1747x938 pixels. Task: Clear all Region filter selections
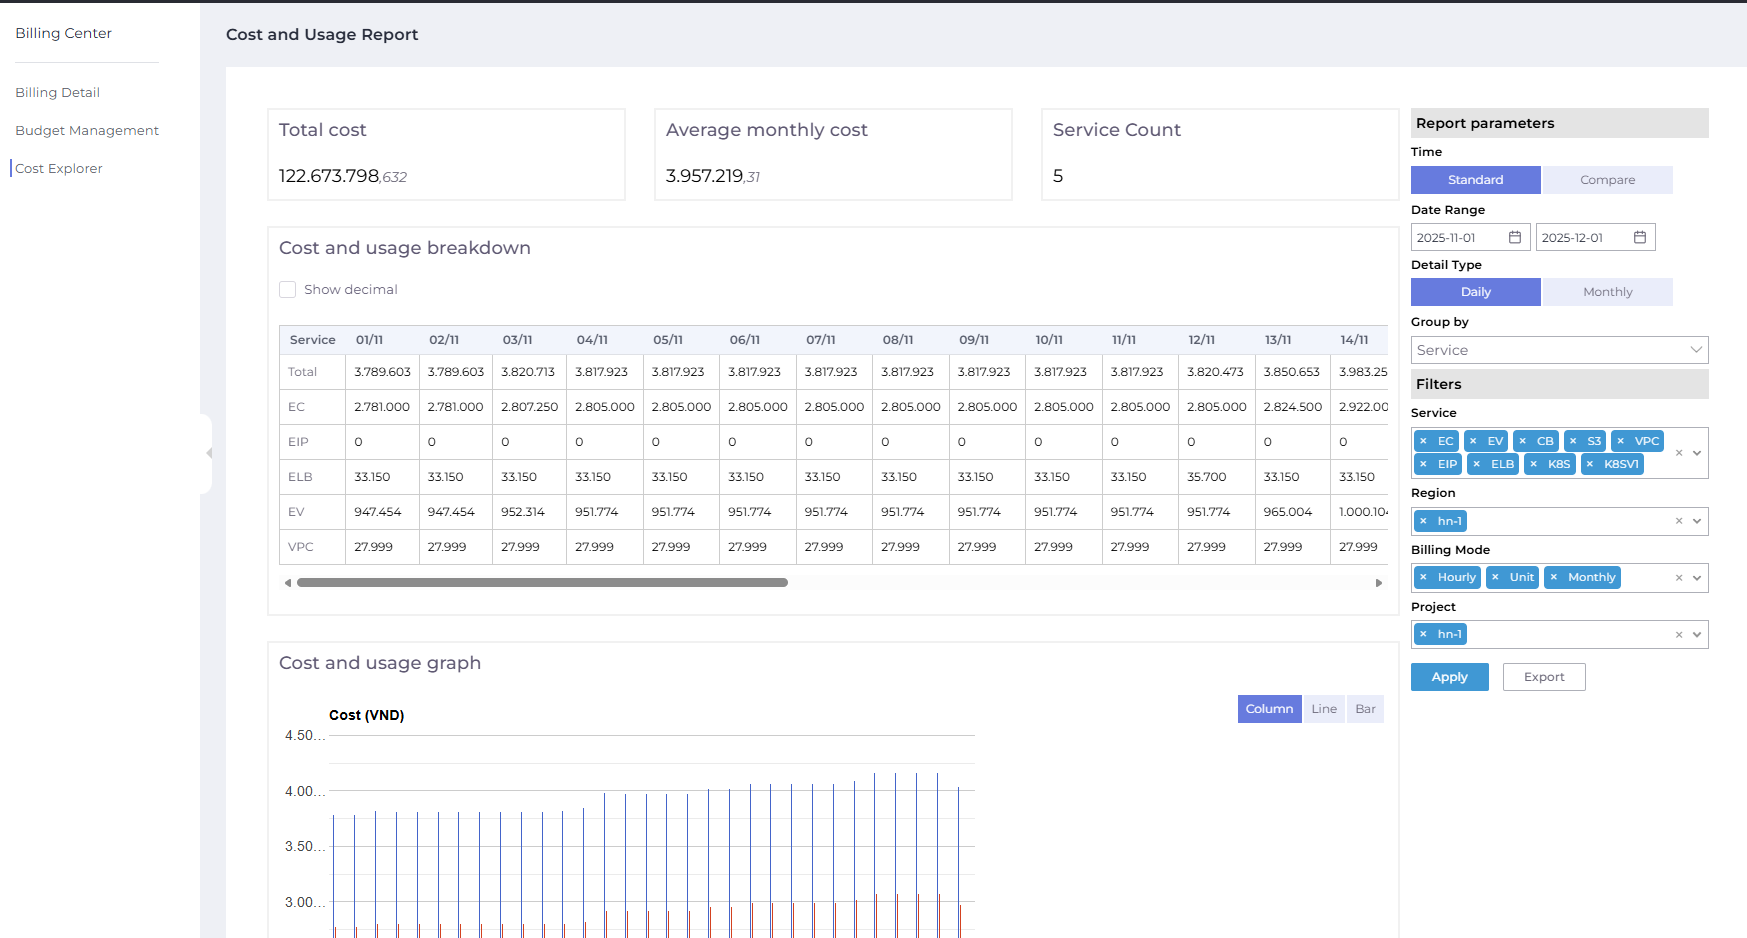click(x=1679, y=521)
